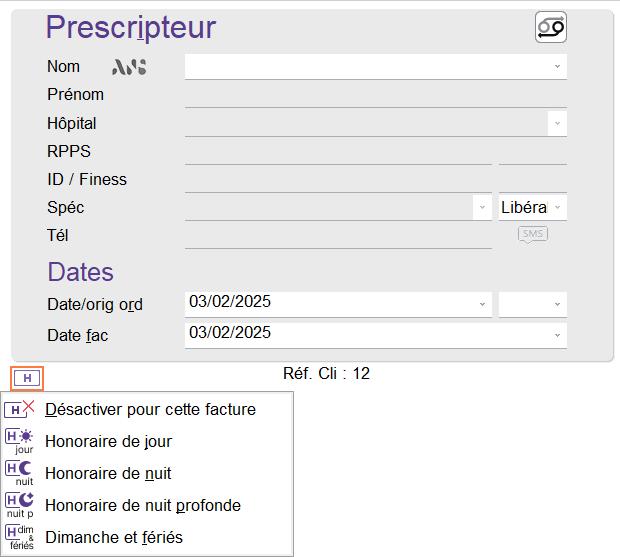This screenshot has width=620, height=557.
Task: Expand the Spéc specialty dropdown
Action: coord(482,208)
